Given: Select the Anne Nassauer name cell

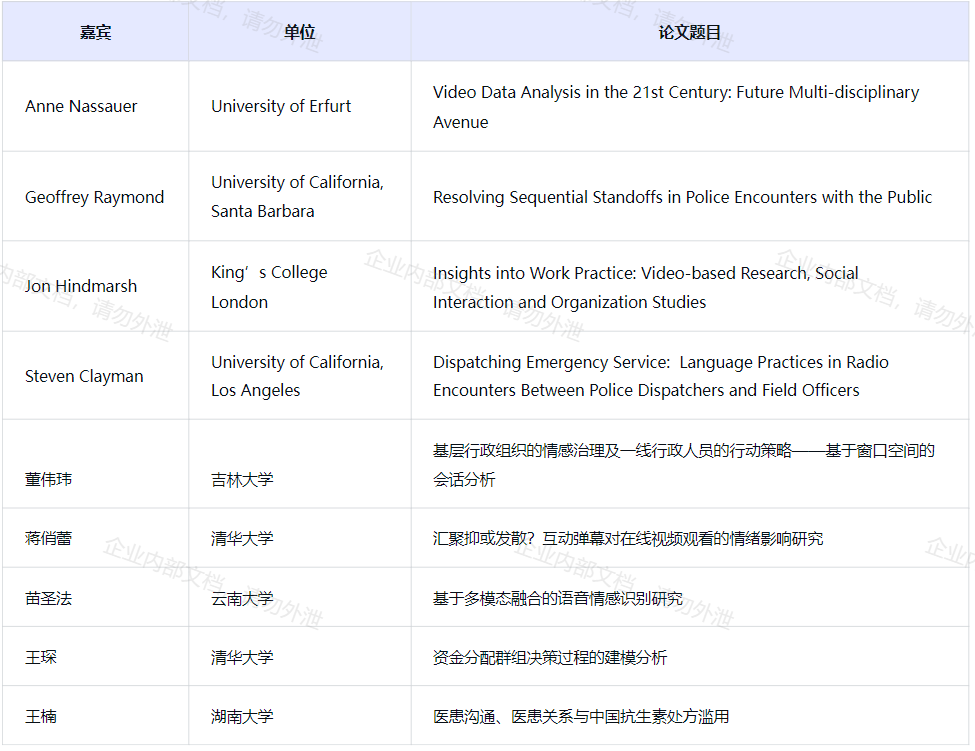Looking at the screenshot, I should coord(81,106).
